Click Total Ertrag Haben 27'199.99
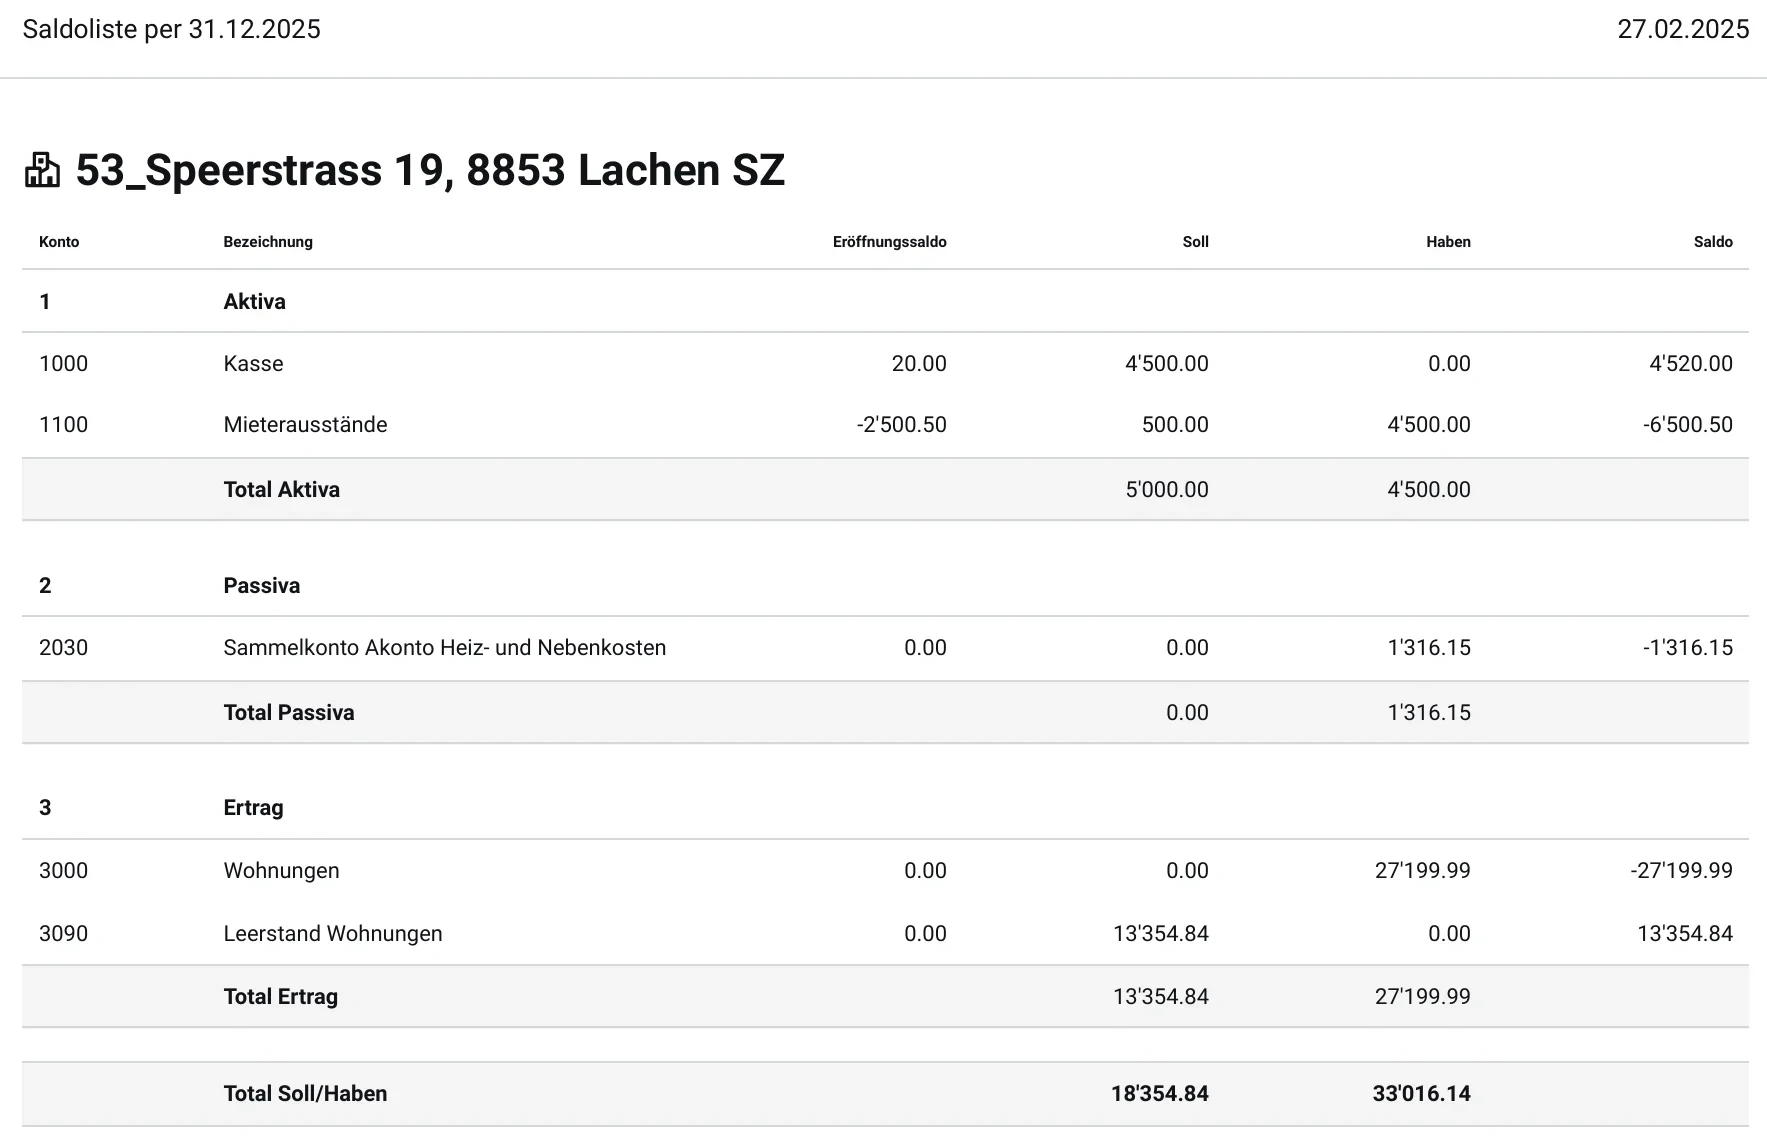1767x1137 pixels. click(1422, 997)
